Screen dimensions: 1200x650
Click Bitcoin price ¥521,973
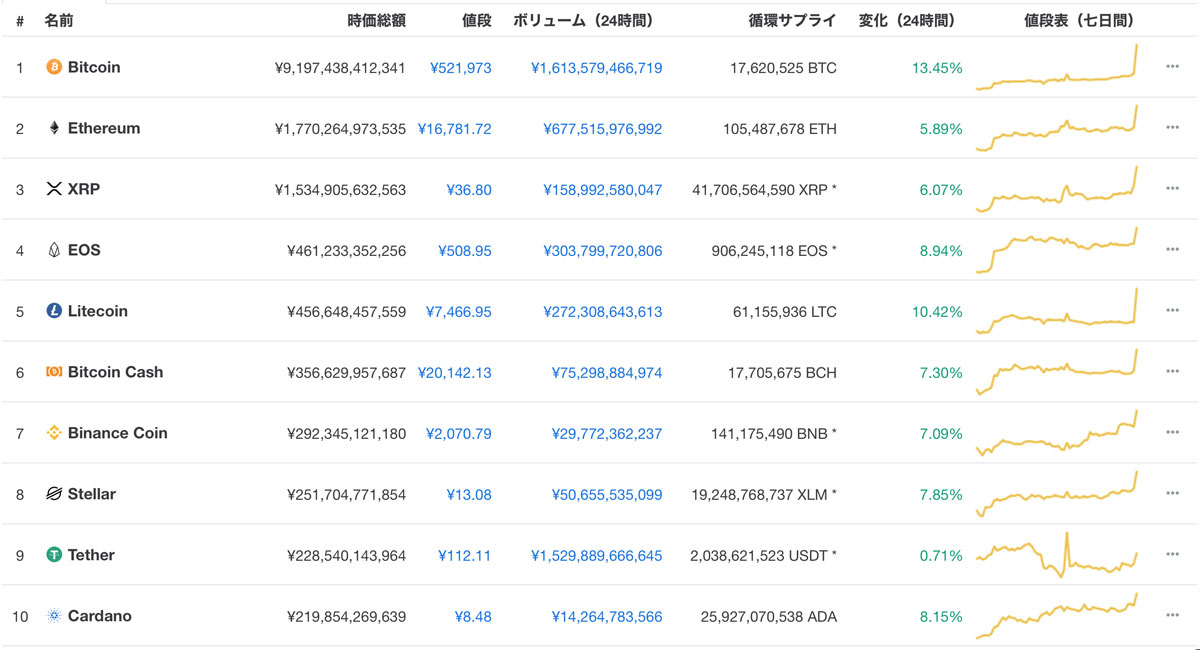coord(461,68)
